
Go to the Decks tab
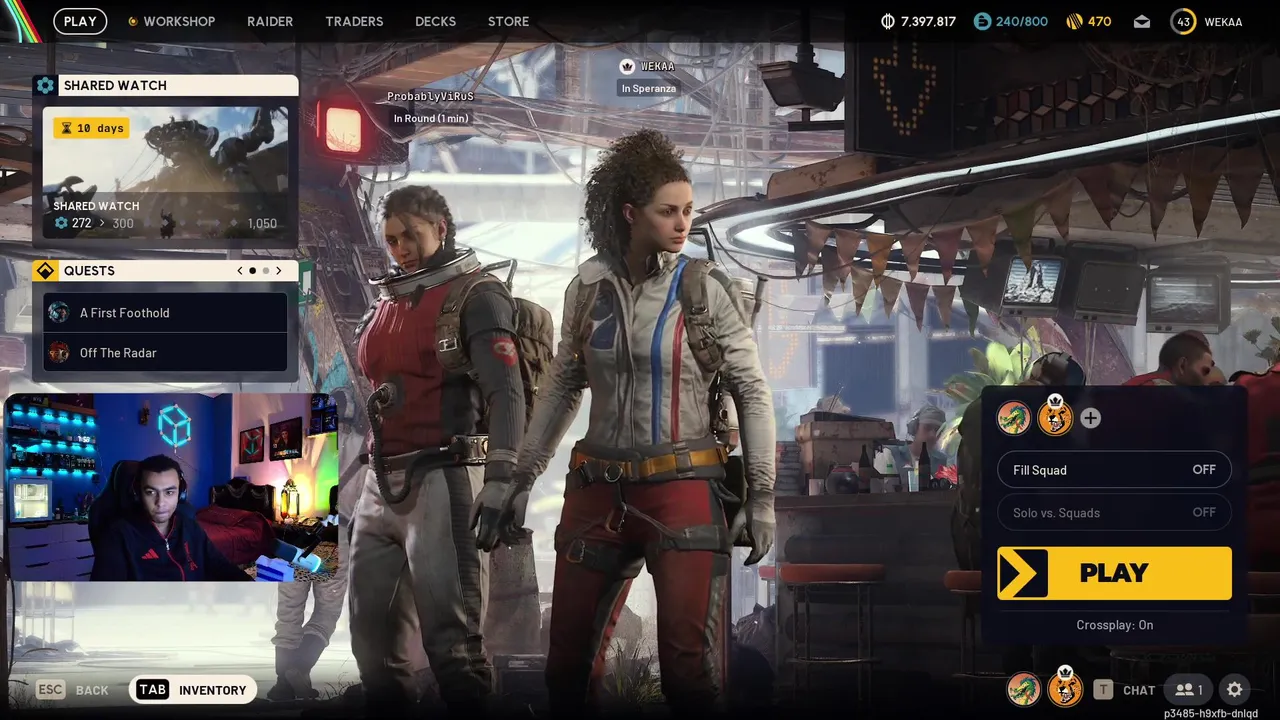(x=435, y=21)
